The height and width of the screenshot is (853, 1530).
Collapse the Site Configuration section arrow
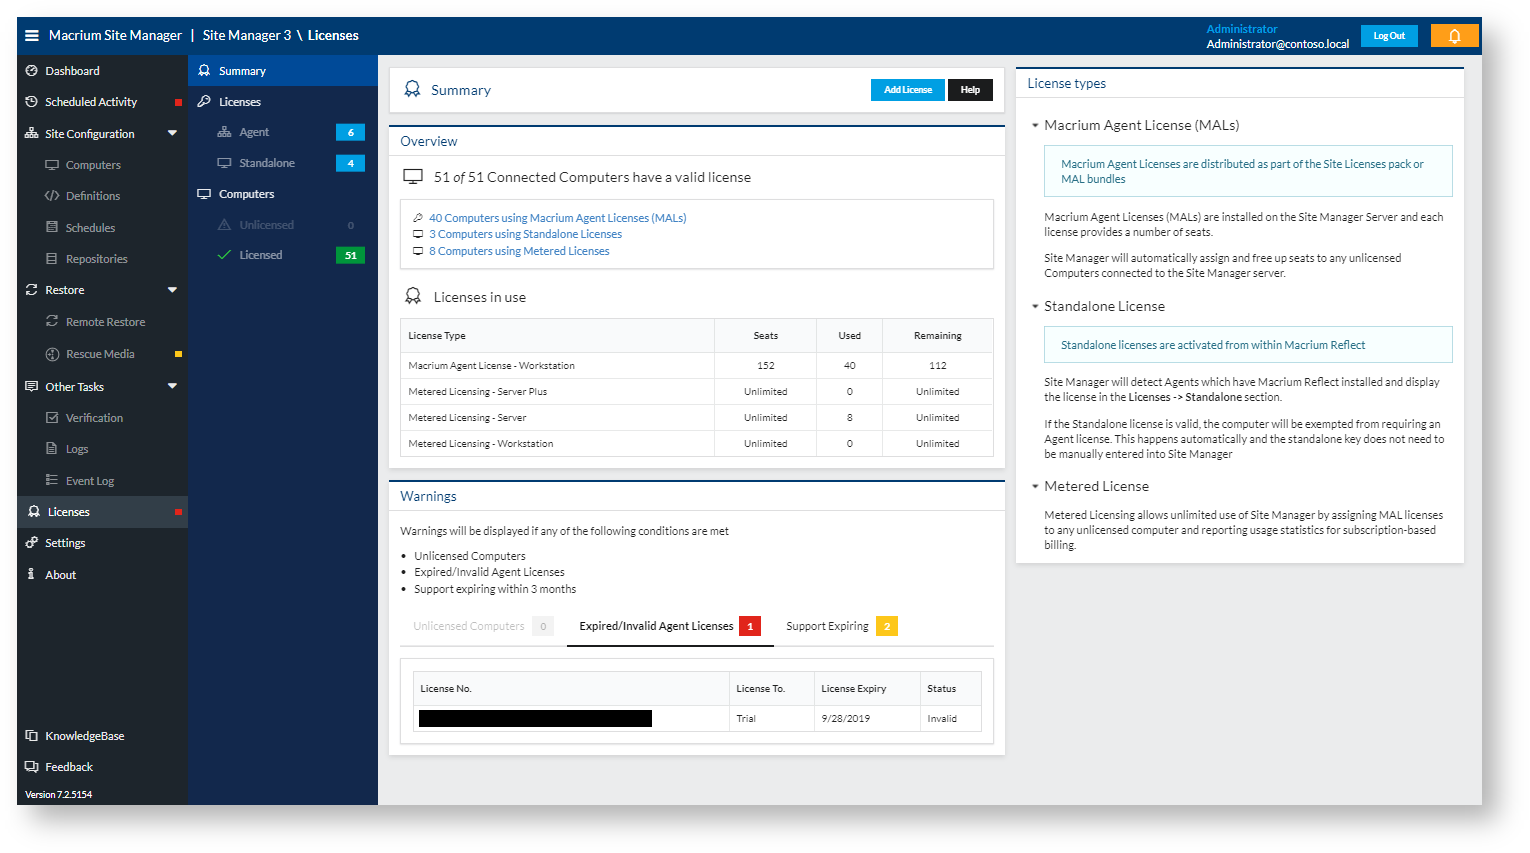pyautogui.click(x=172, y=133)
